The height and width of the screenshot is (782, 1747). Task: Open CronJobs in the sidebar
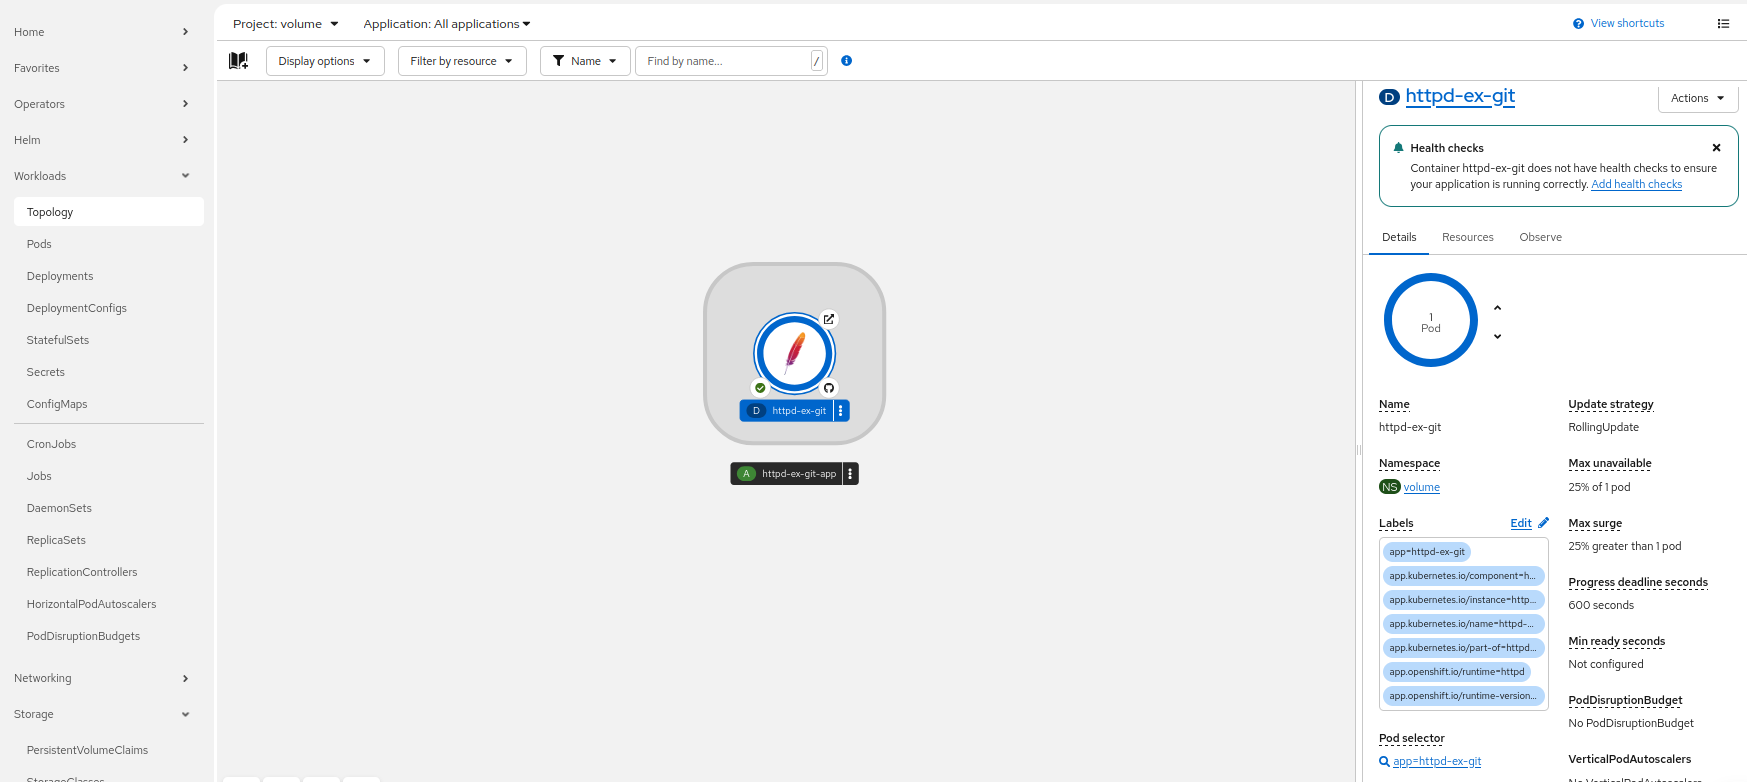(109, 444)
